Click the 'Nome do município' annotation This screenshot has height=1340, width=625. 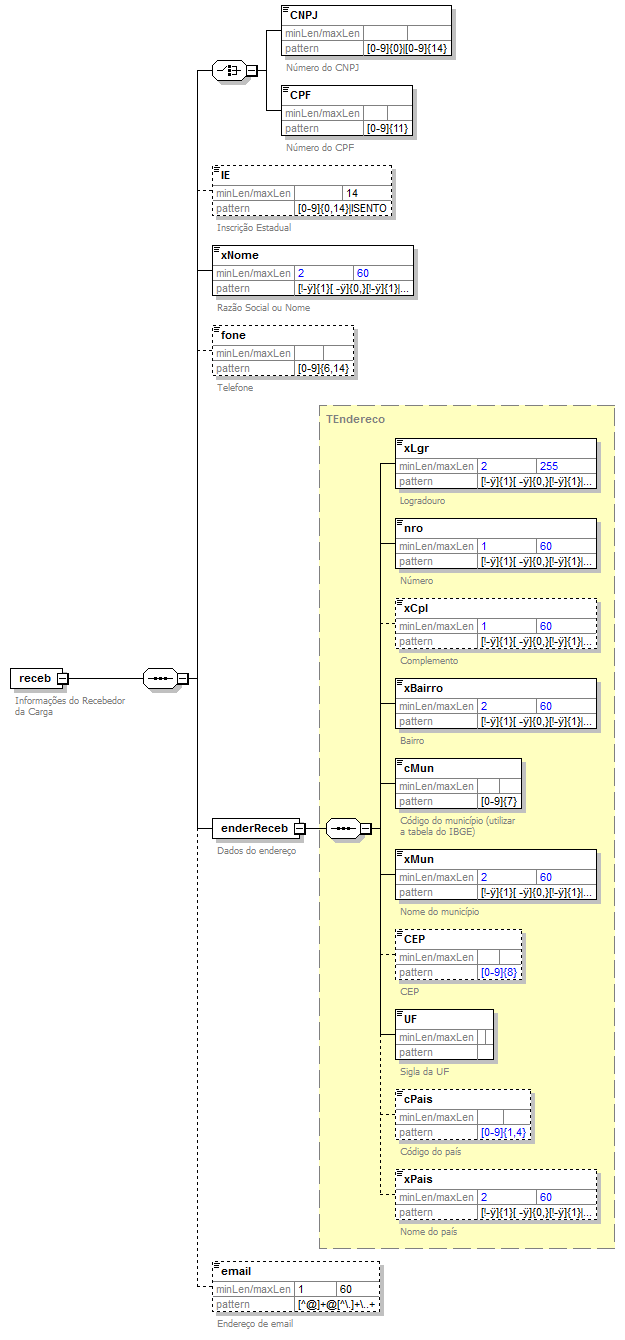coord(440,911)
